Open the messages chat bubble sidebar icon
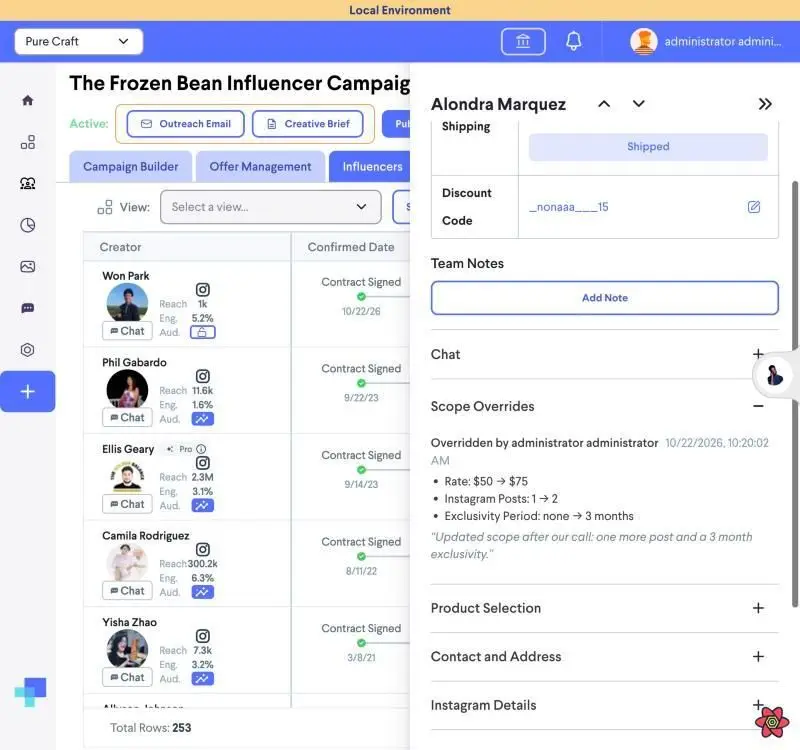This screenshot has height=750, width=800. coord(28,308)
